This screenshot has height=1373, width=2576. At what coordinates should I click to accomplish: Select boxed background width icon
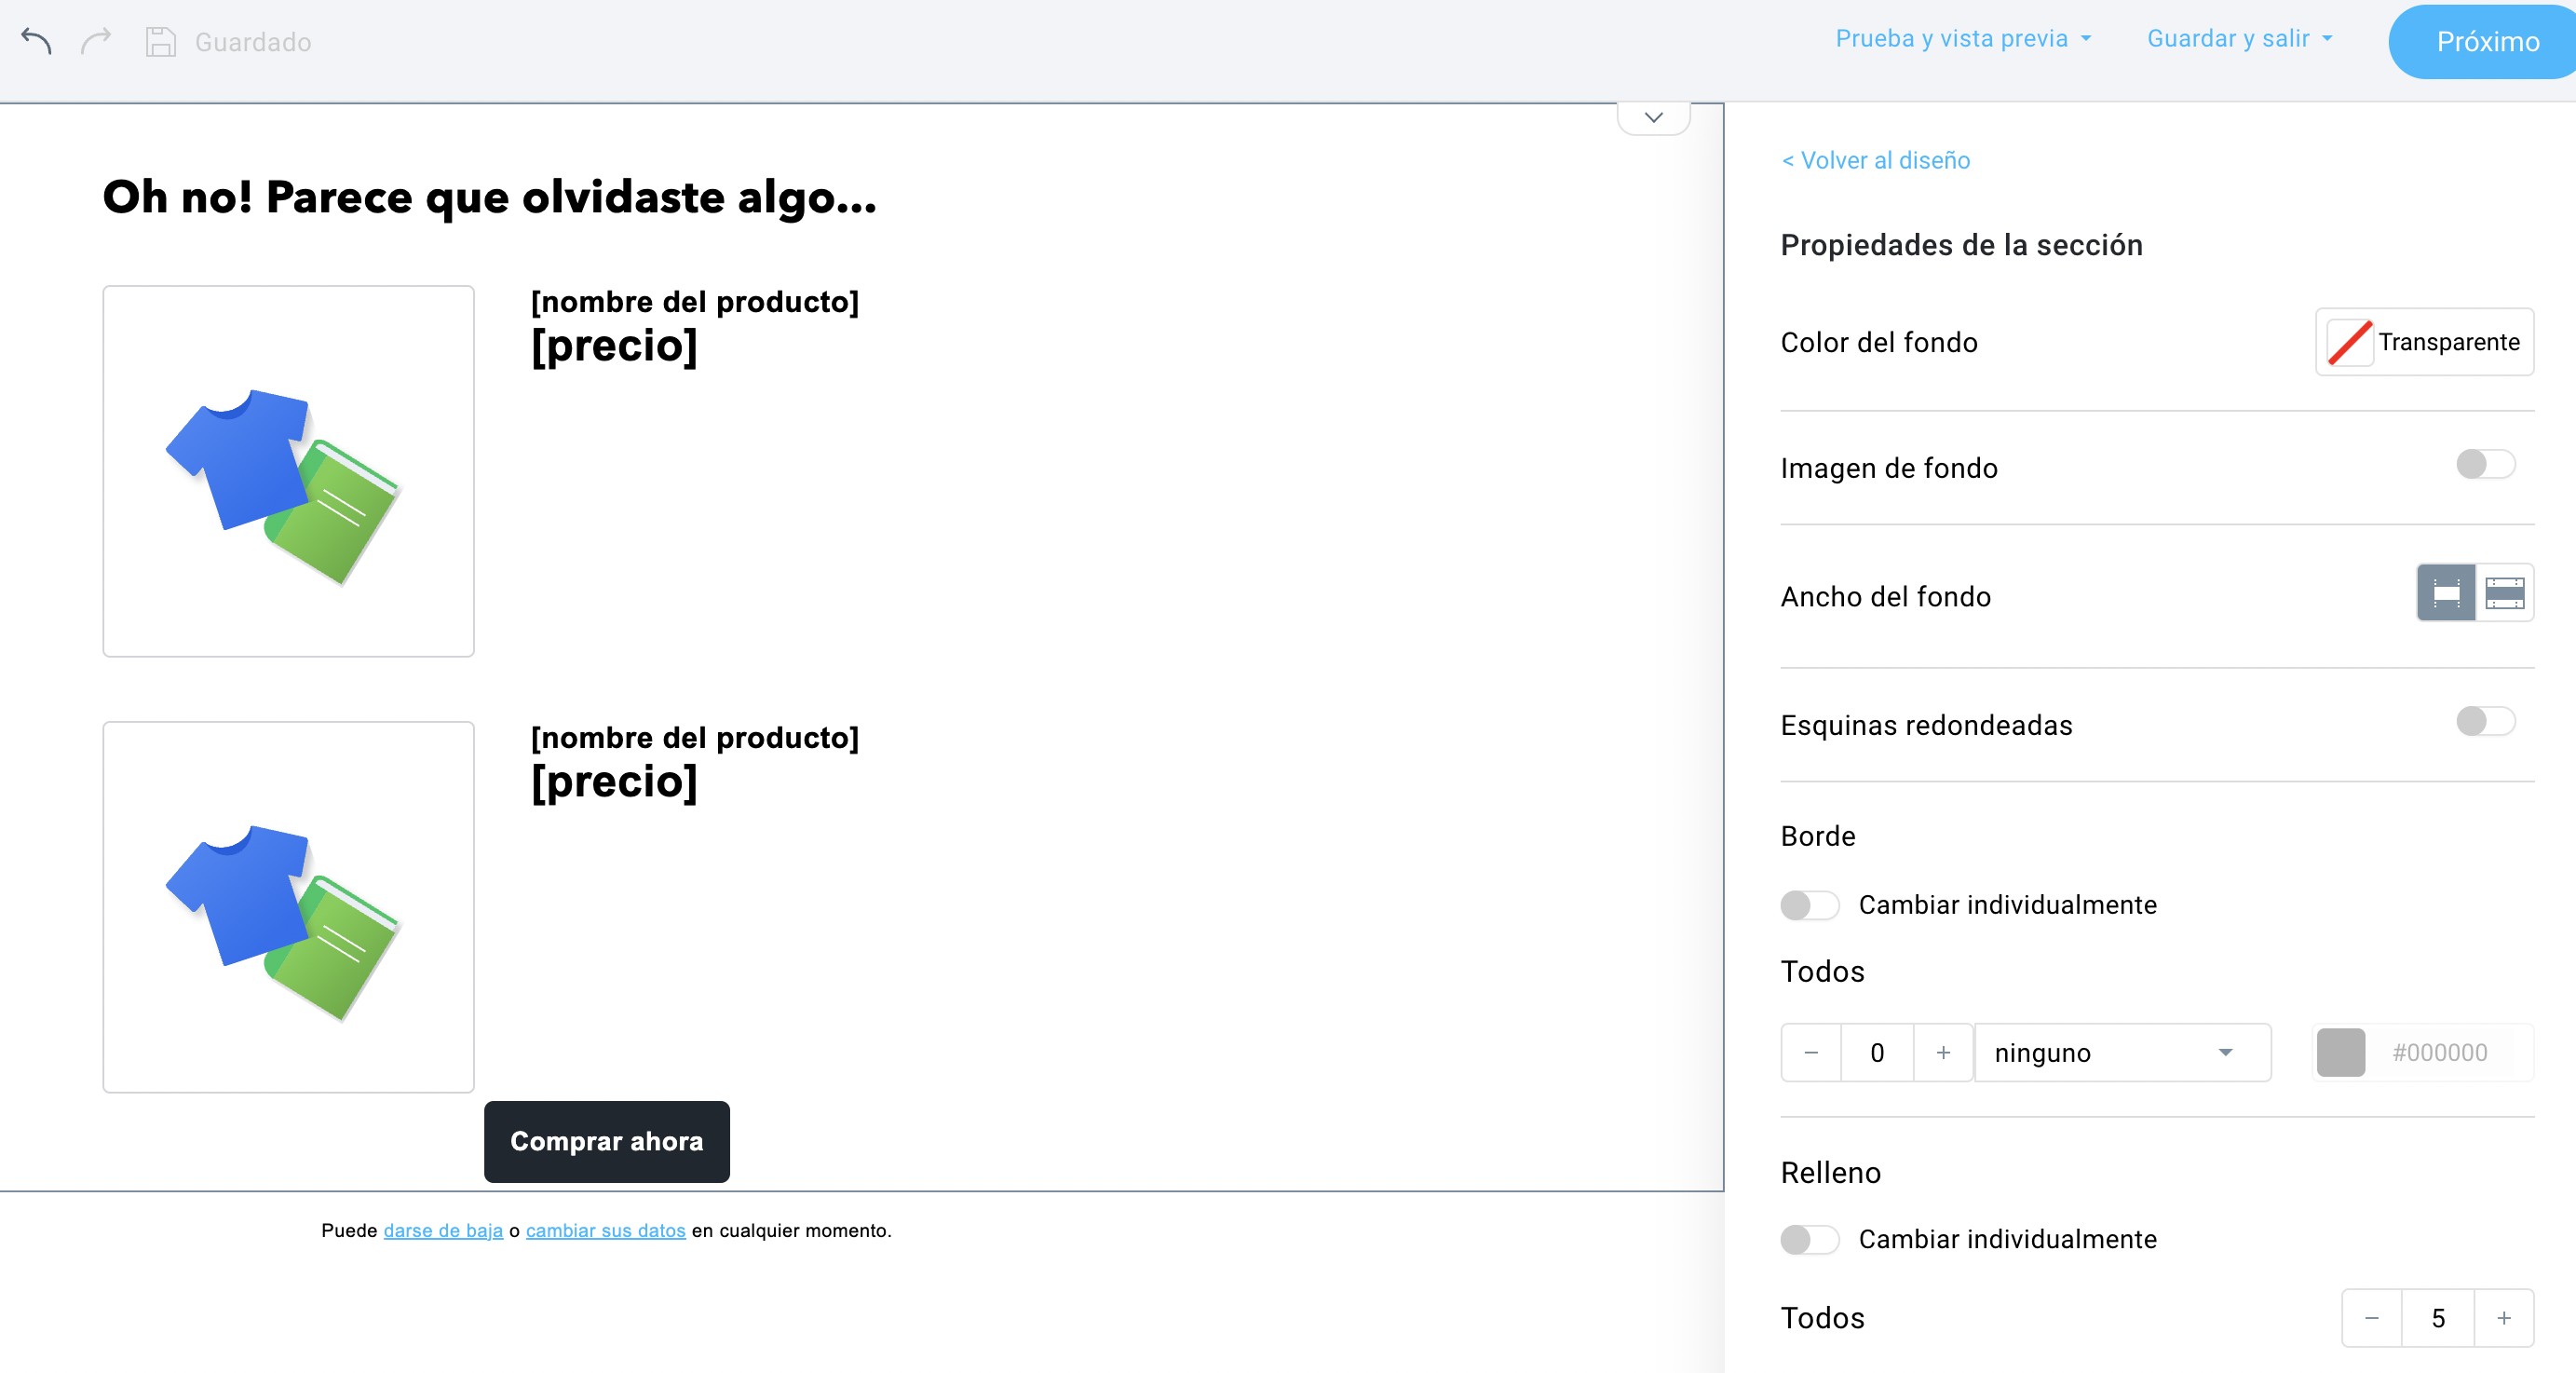point(2446,593)
